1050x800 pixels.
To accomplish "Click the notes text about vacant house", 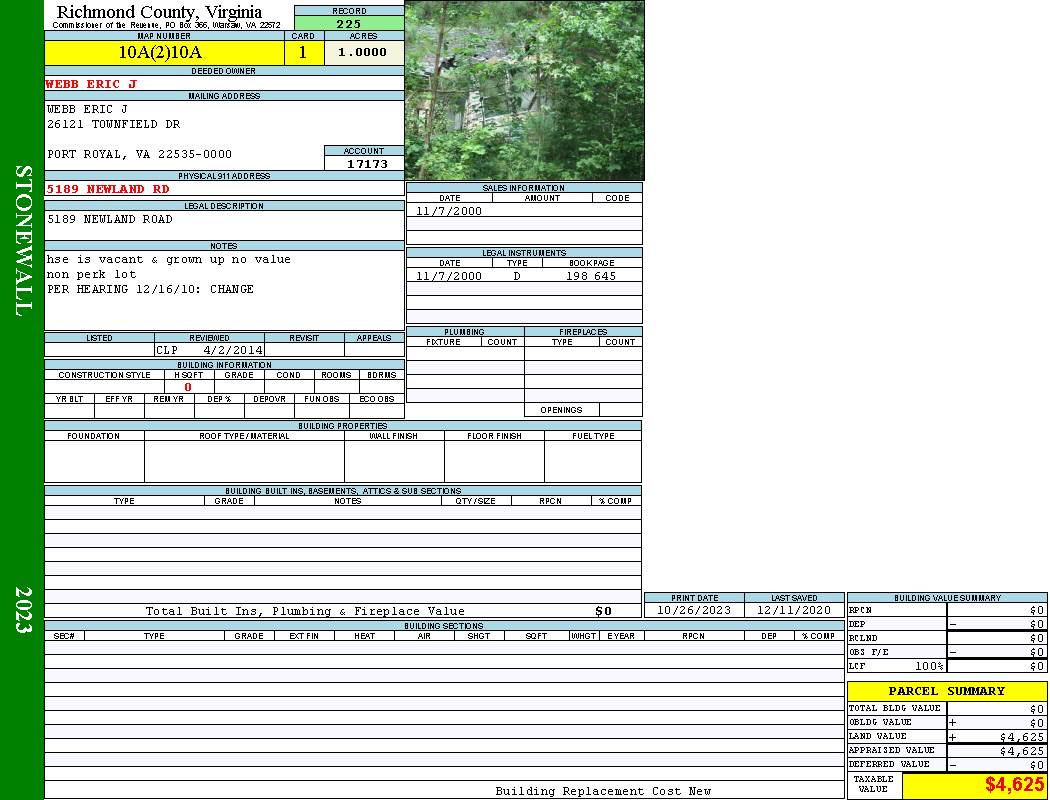I will pos(168,259).
